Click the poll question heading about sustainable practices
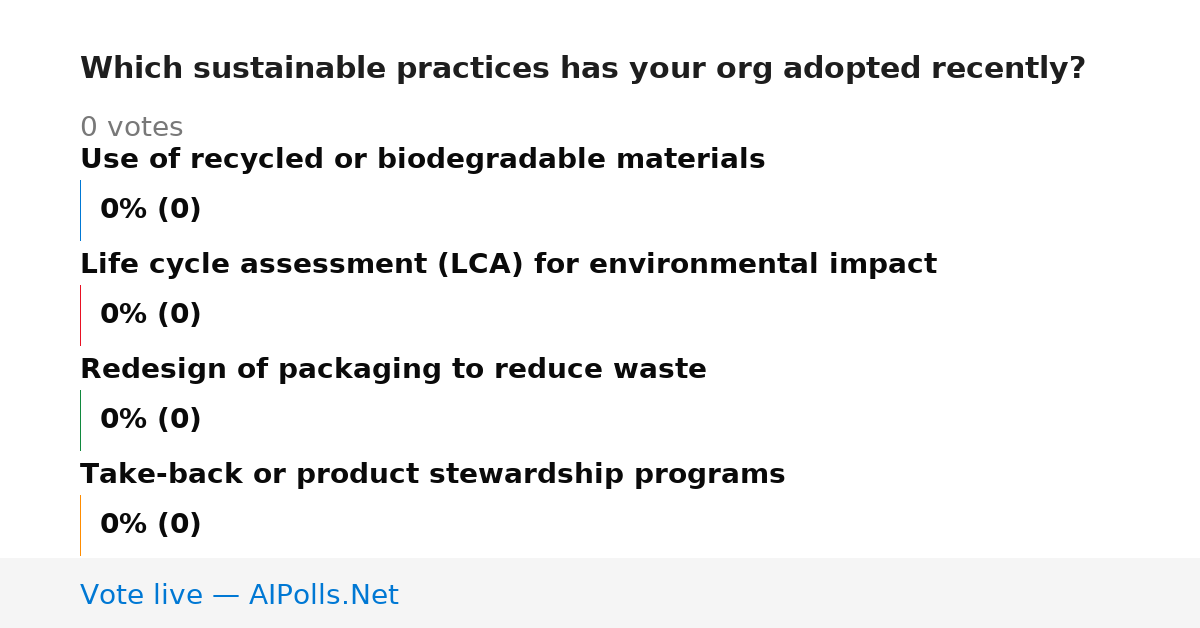Image resolution: width=1200 pixels, height=628 pixels. pos(582,69)
